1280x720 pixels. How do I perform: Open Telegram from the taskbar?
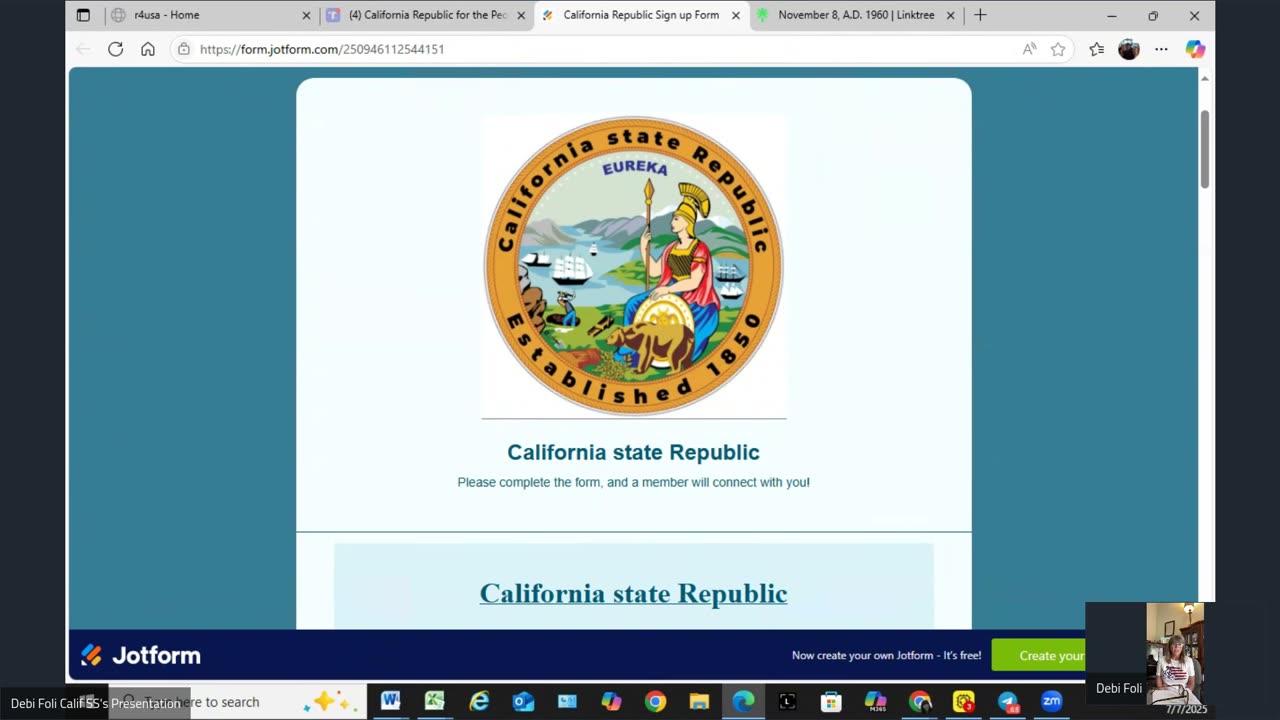(1007, 702)
